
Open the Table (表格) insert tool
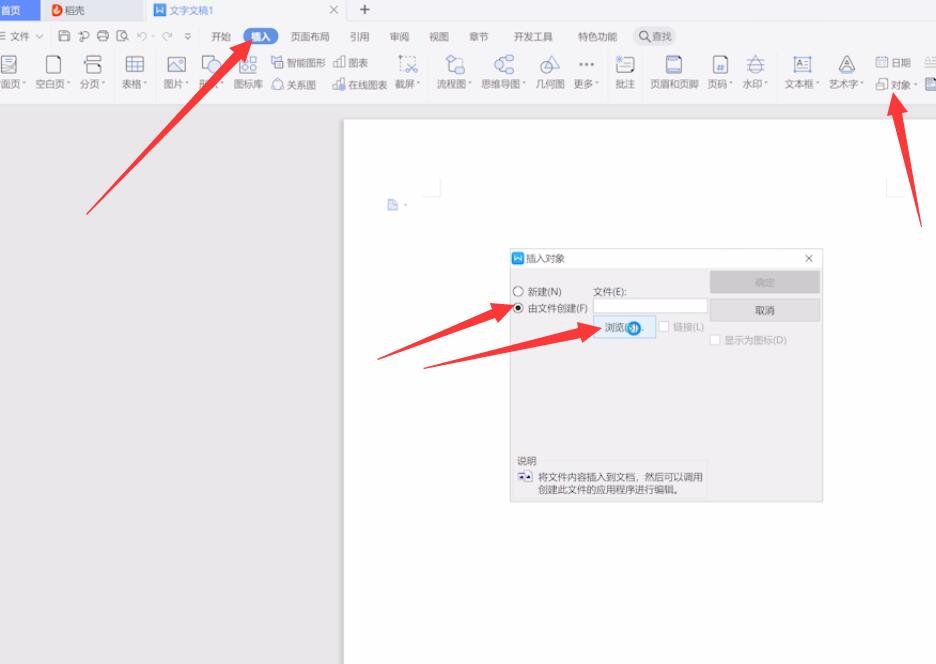pos(134,72)
